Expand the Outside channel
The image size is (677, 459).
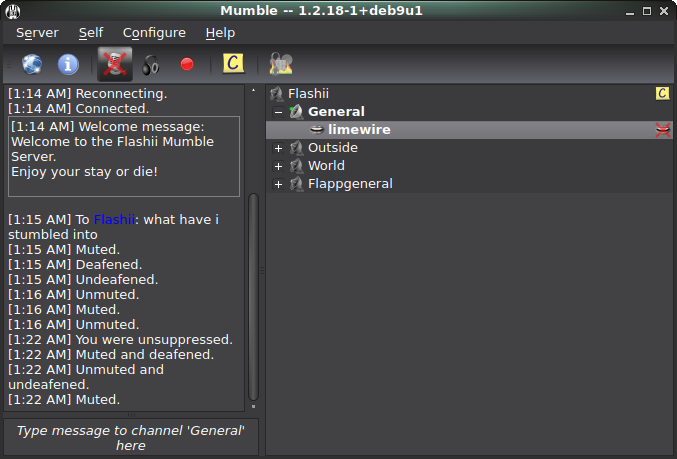tap(278, 149)
